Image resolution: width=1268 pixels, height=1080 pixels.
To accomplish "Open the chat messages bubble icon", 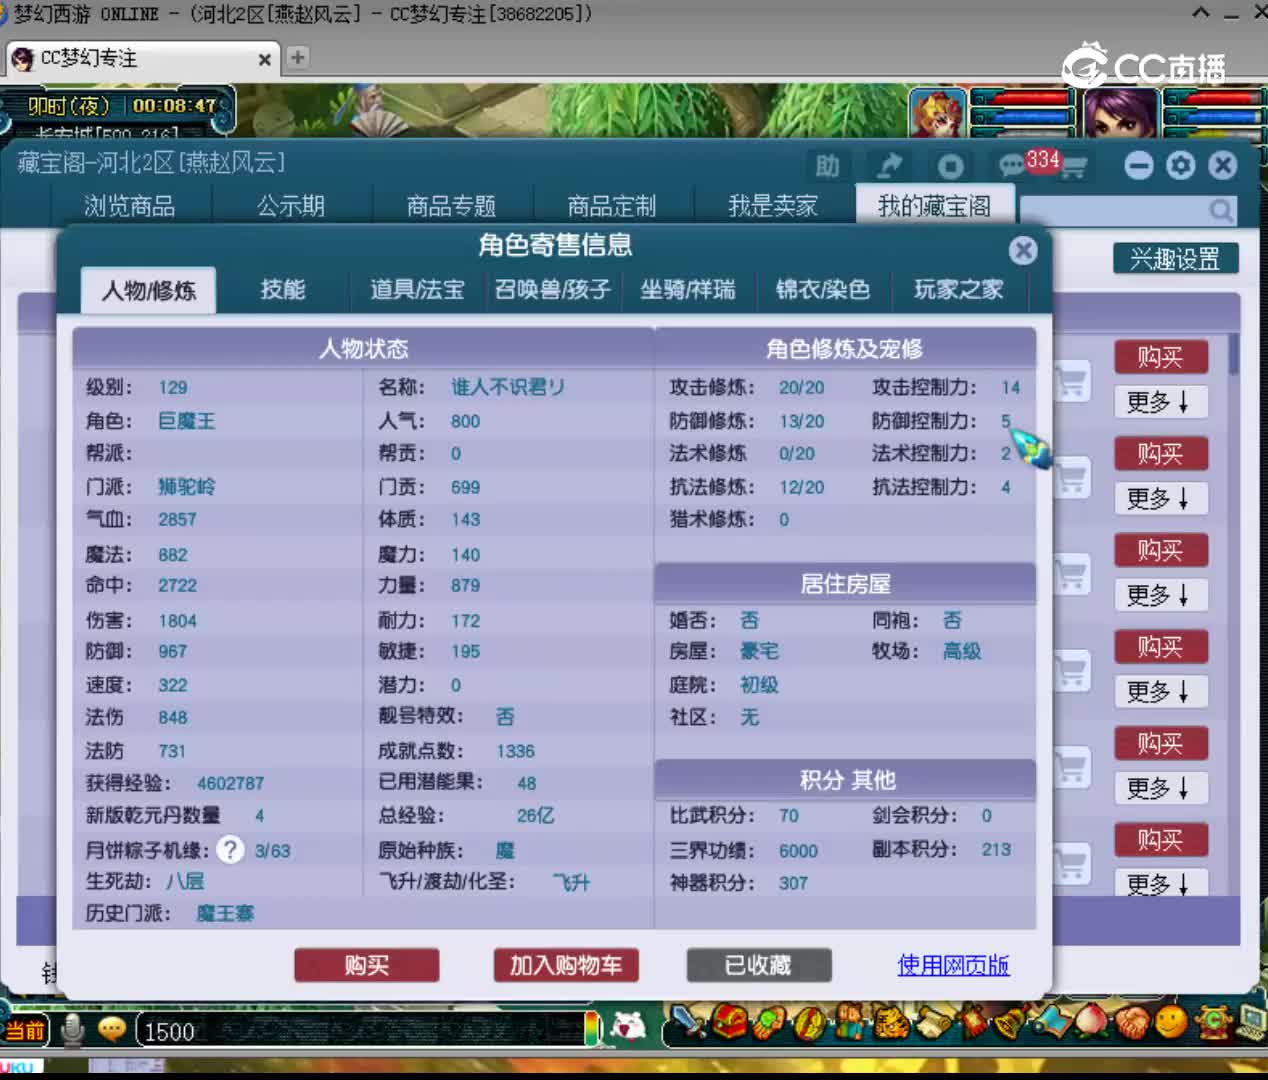I will (x=1011, y=165).
